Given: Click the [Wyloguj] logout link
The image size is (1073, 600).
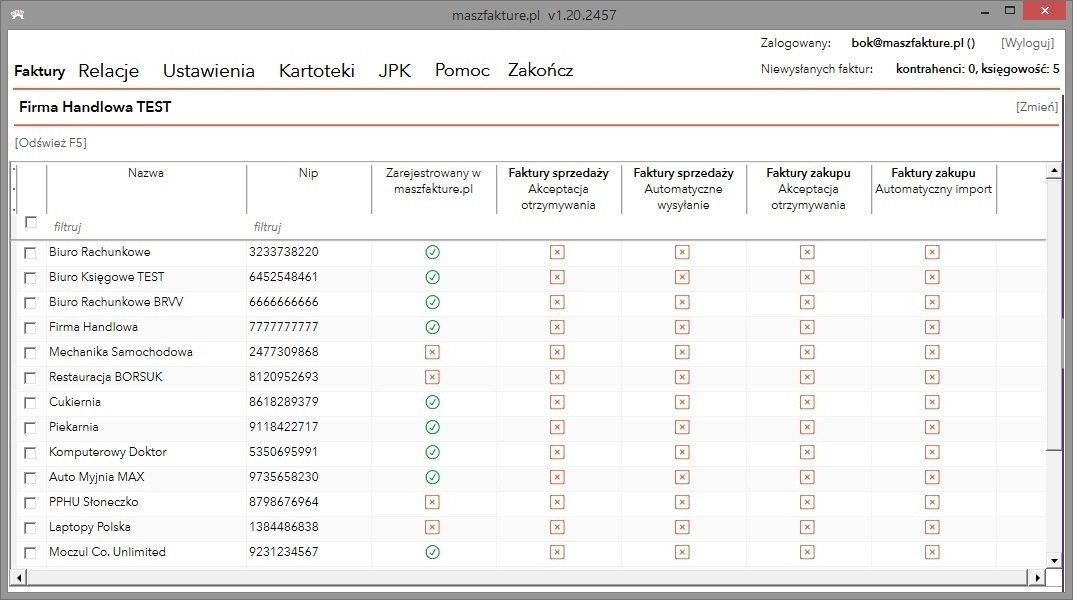Looking at the screenshot, I should click(1028, 43).
